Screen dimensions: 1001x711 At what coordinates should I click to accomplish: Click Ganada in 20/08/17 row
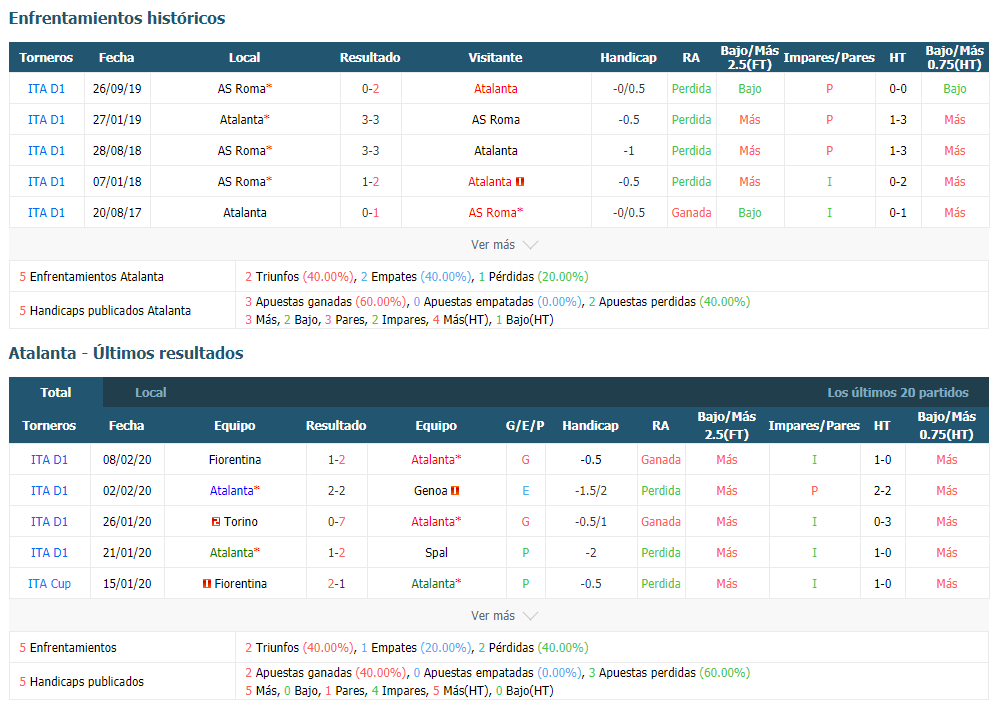[691, 213]
